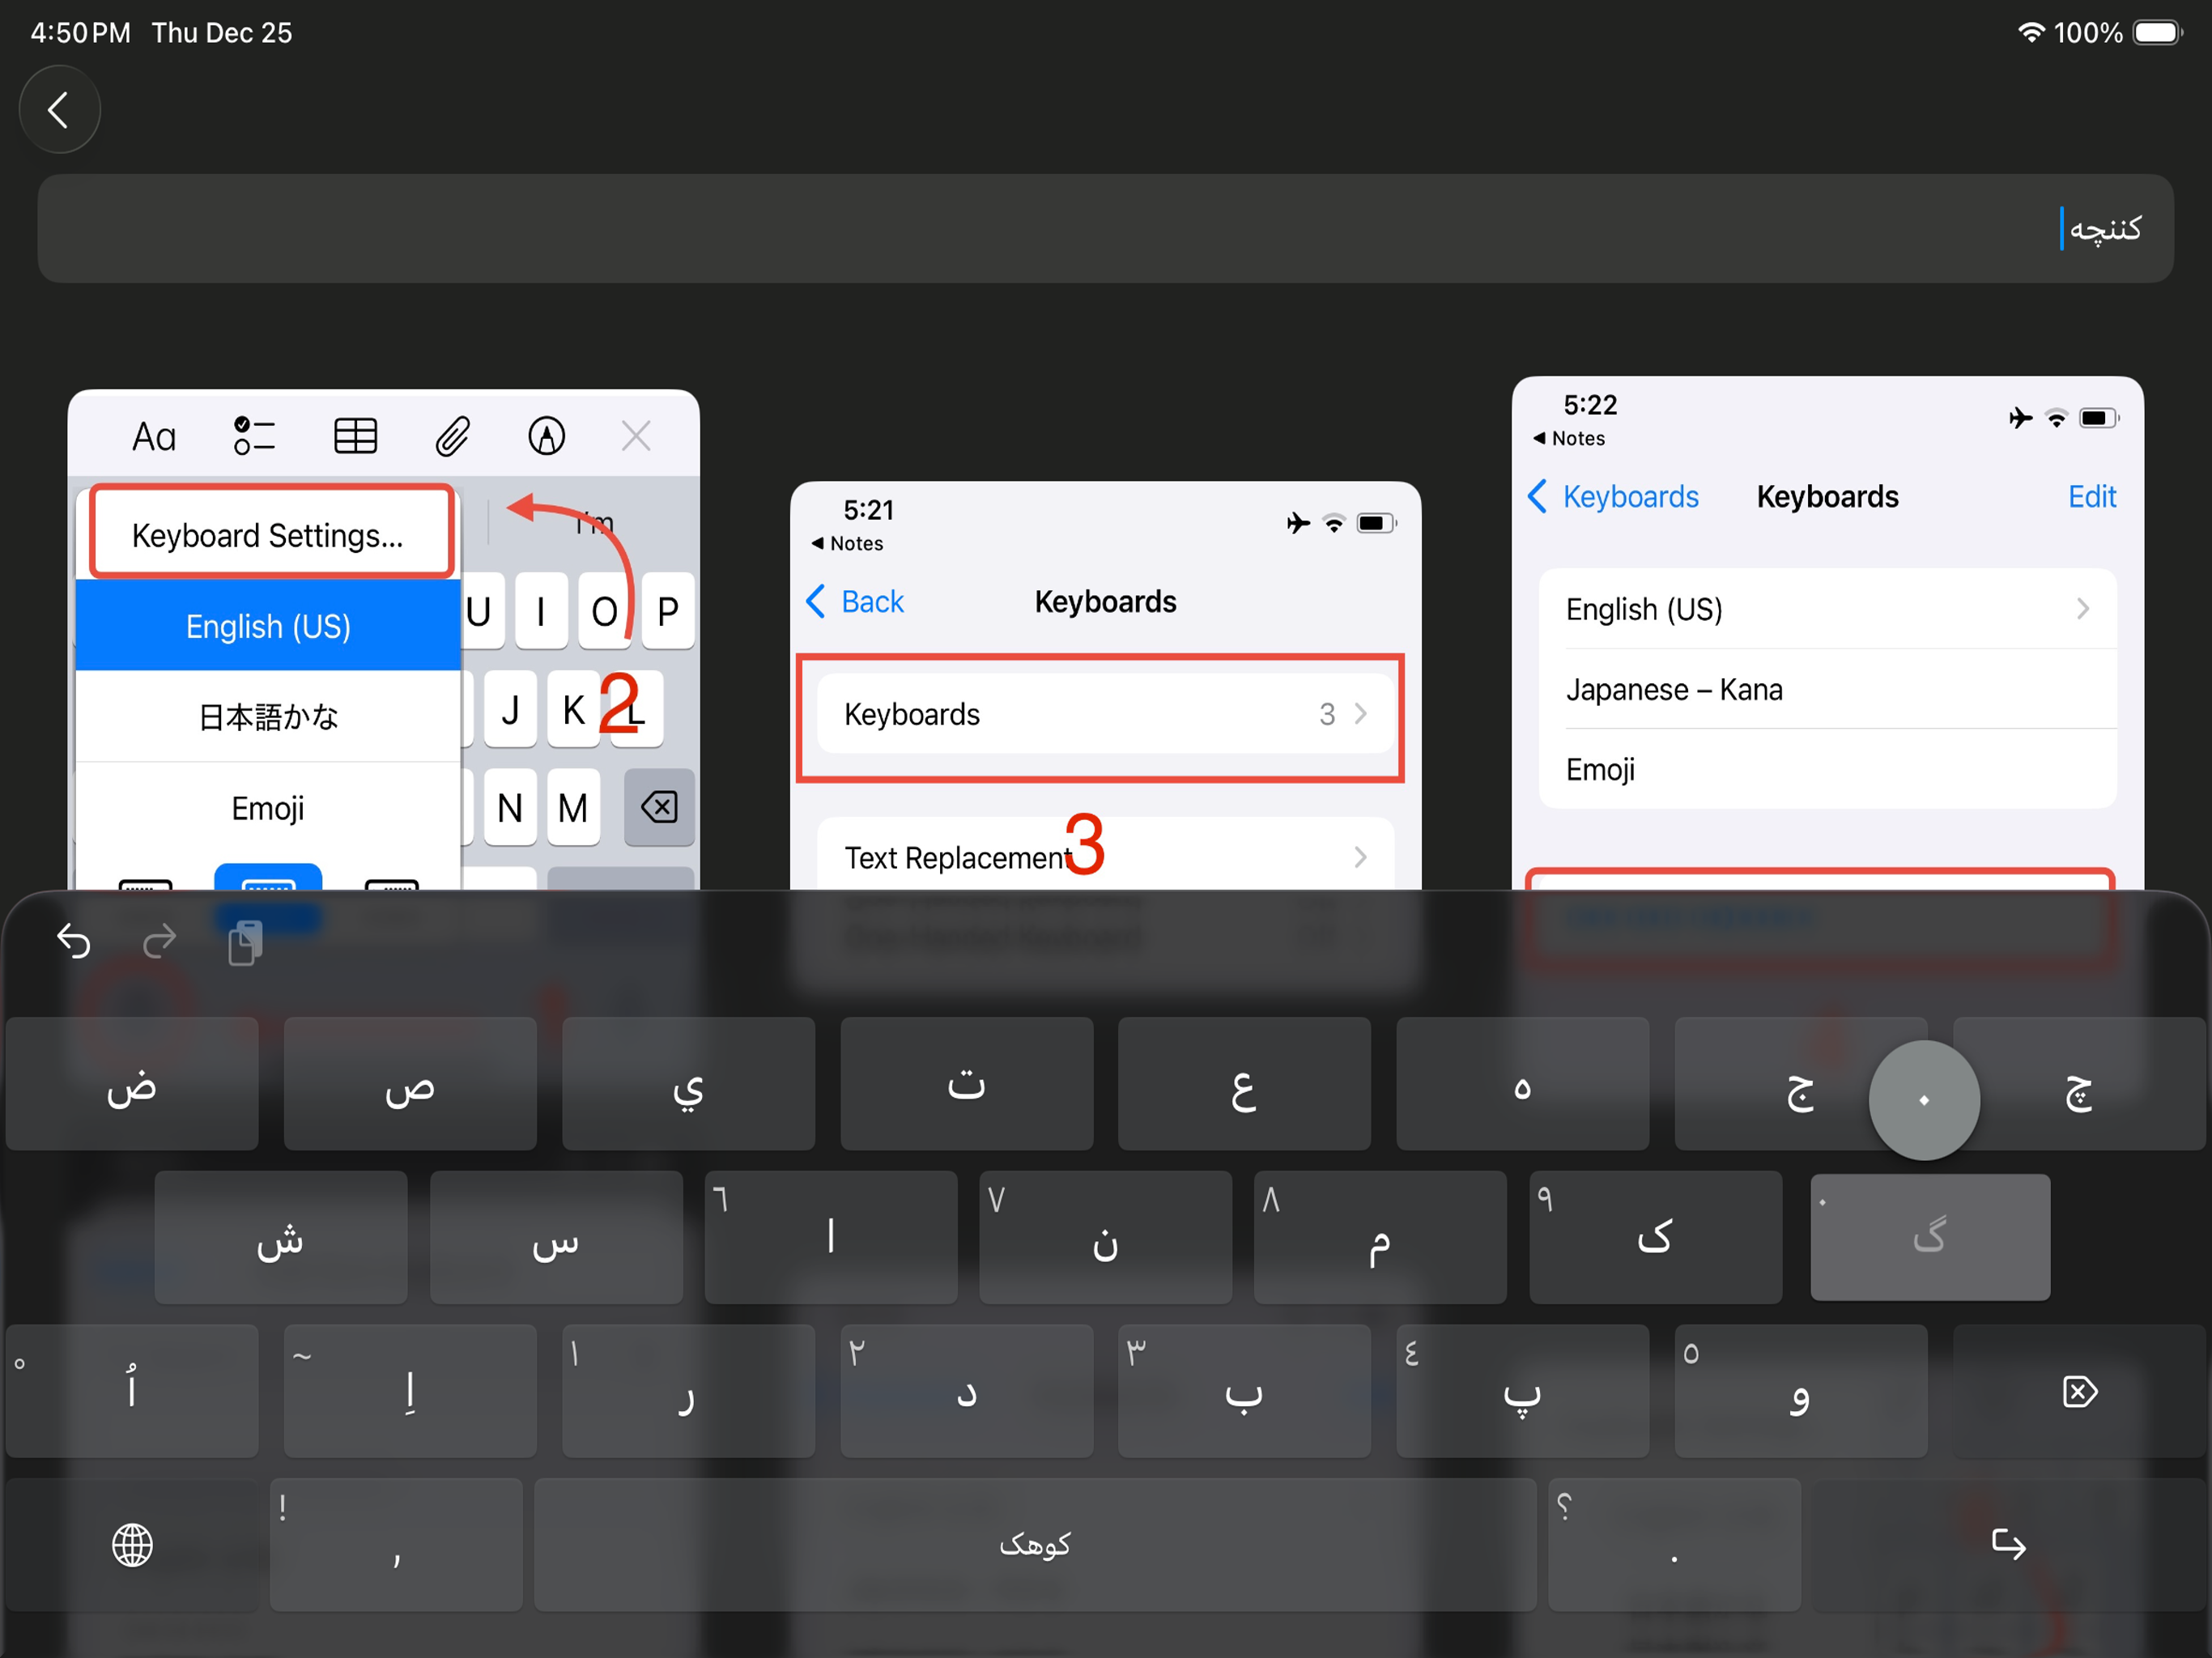Tap the undo arrow above the keyboard
2212x1658 pixels.
click(x=74, y=941)
